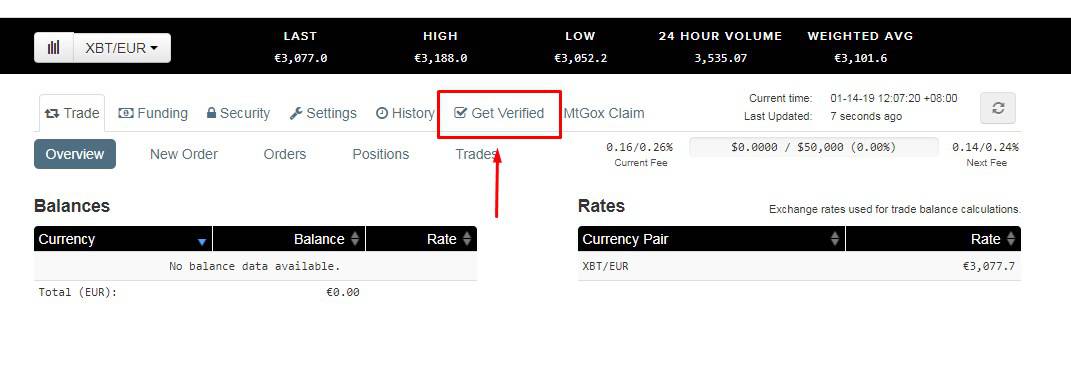This screenshot has width=1071, height=371.
Task: Click the fee volume progress bar
Action: coord(813,147)
